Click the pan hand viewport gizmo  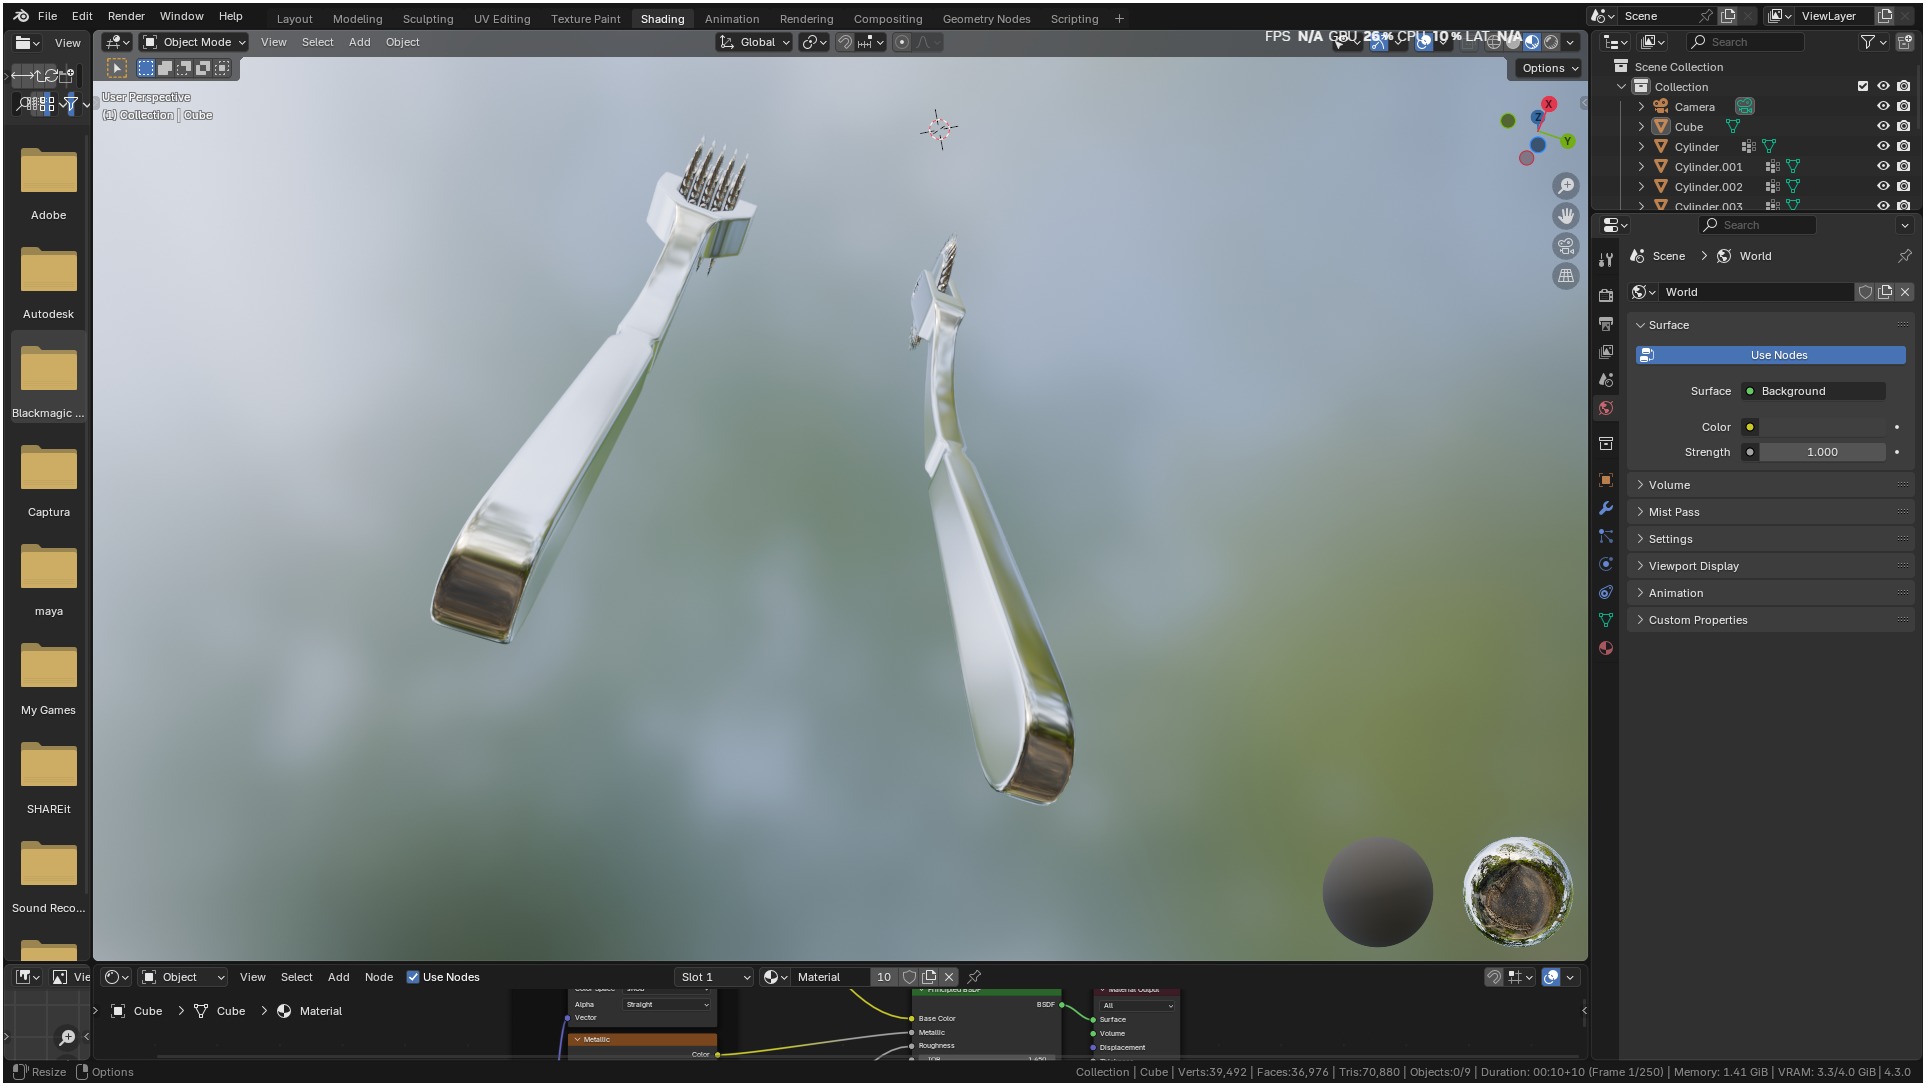[1566, 216]
